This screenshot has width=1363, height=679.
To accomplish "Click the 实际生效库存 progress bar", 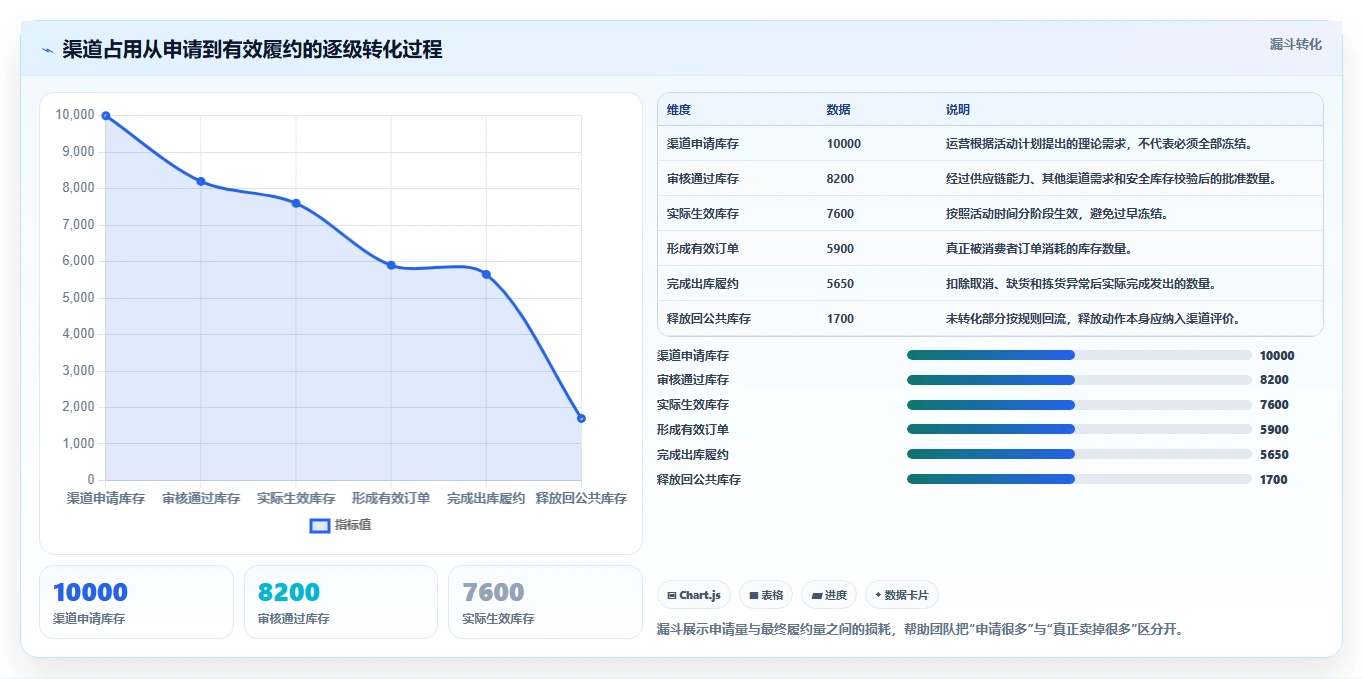I will pyautogui.click(x=1079, y=405).
